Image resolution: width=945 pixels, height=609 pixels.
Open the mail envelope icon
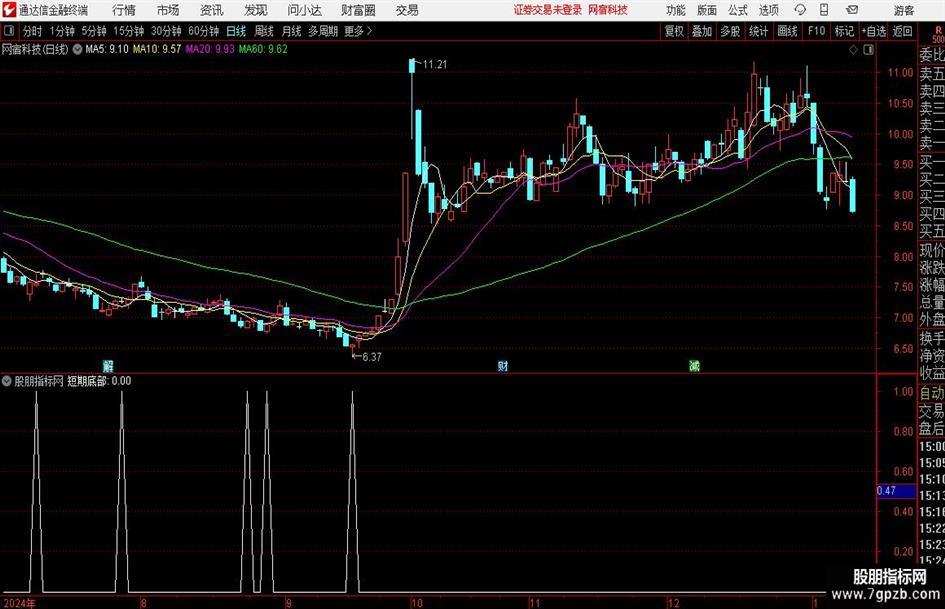click(852, 10)
